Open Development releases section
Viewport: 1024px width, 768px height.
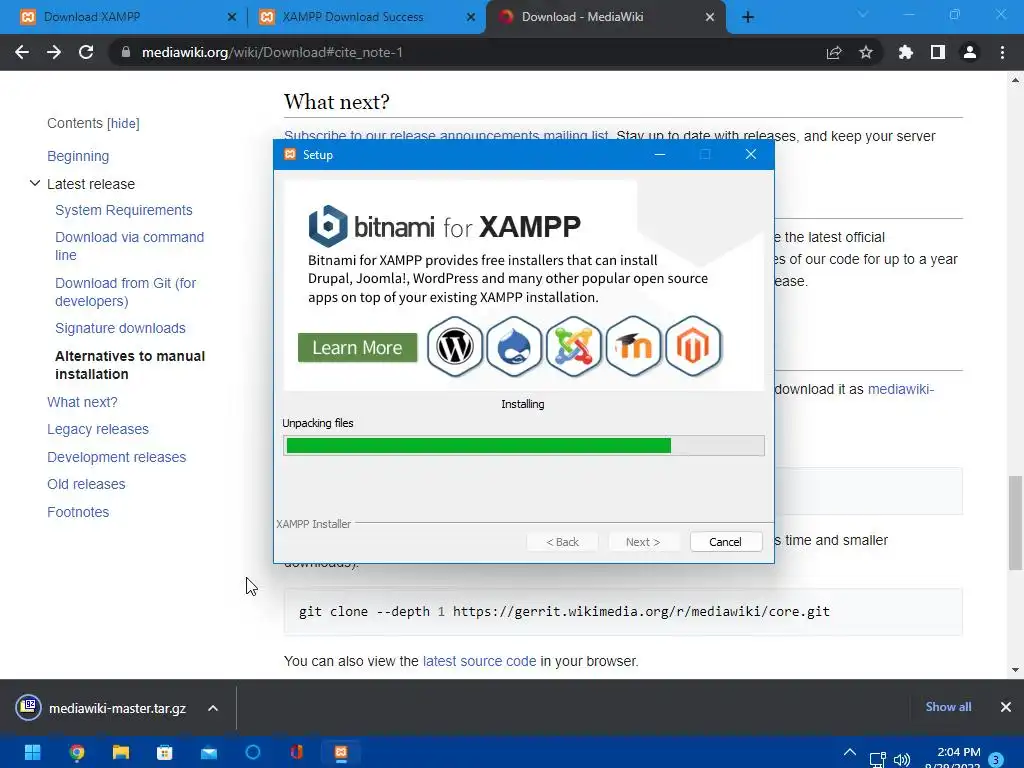116,457
